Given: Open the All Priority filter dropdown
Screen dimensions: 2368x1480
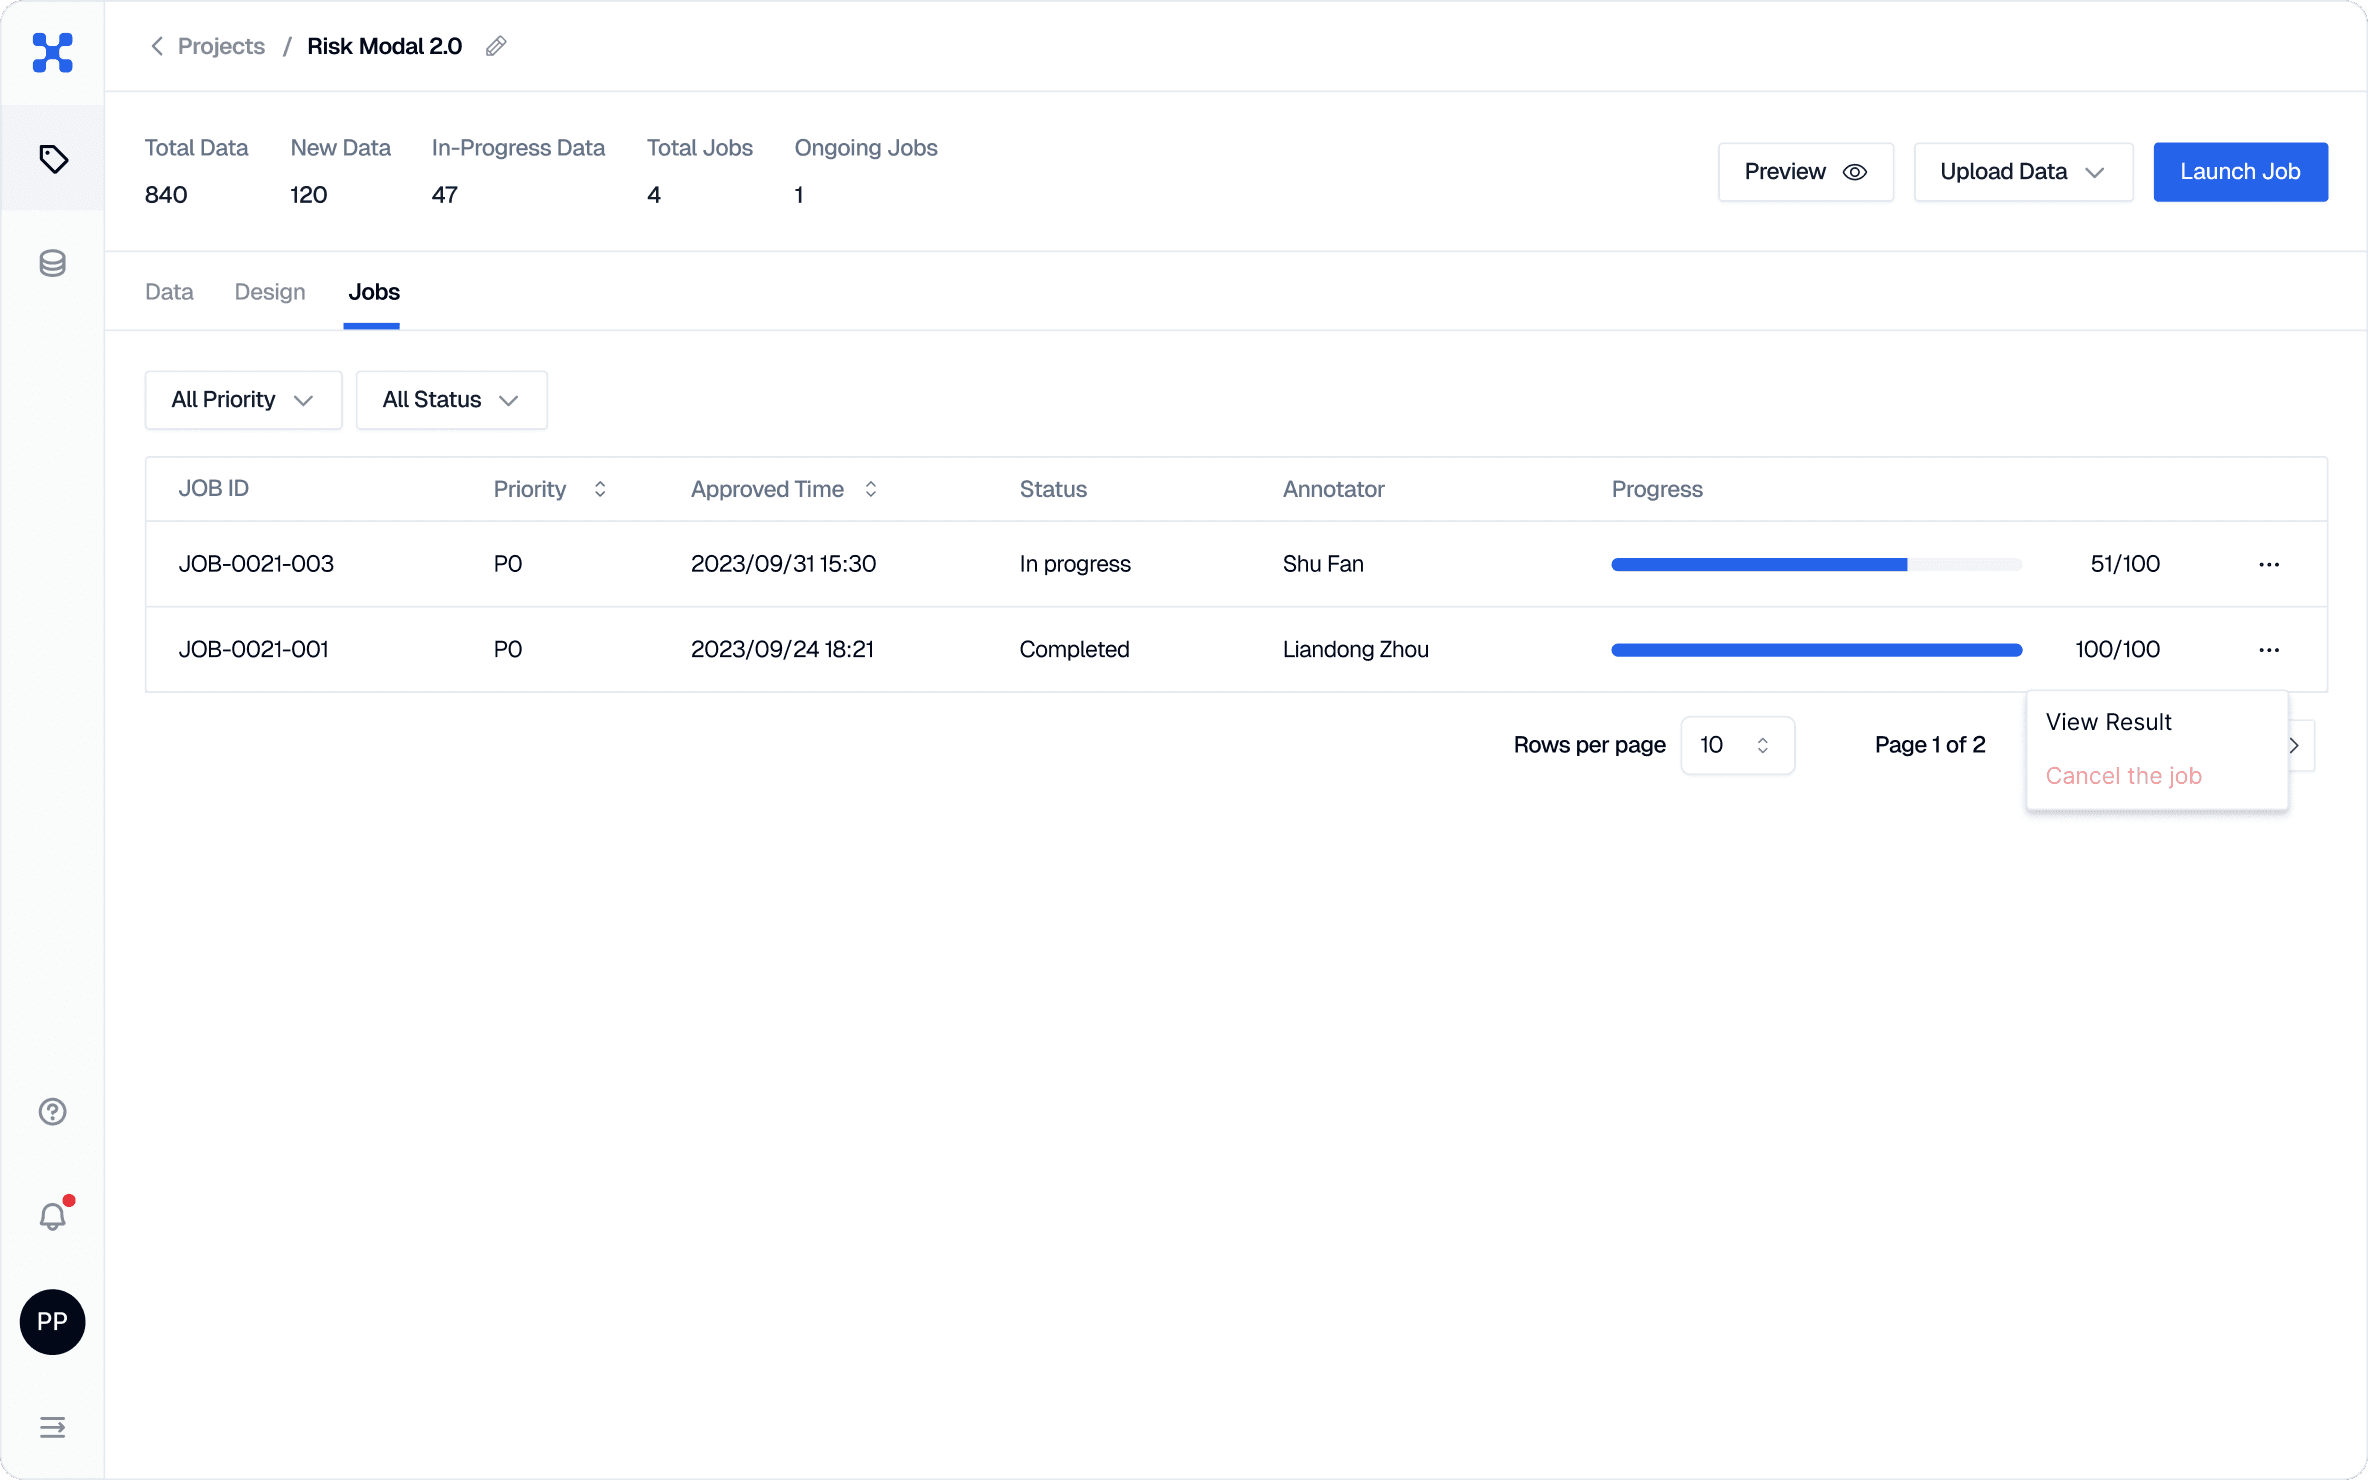Looking at the screenshot, I should click(x=244, y=400).
